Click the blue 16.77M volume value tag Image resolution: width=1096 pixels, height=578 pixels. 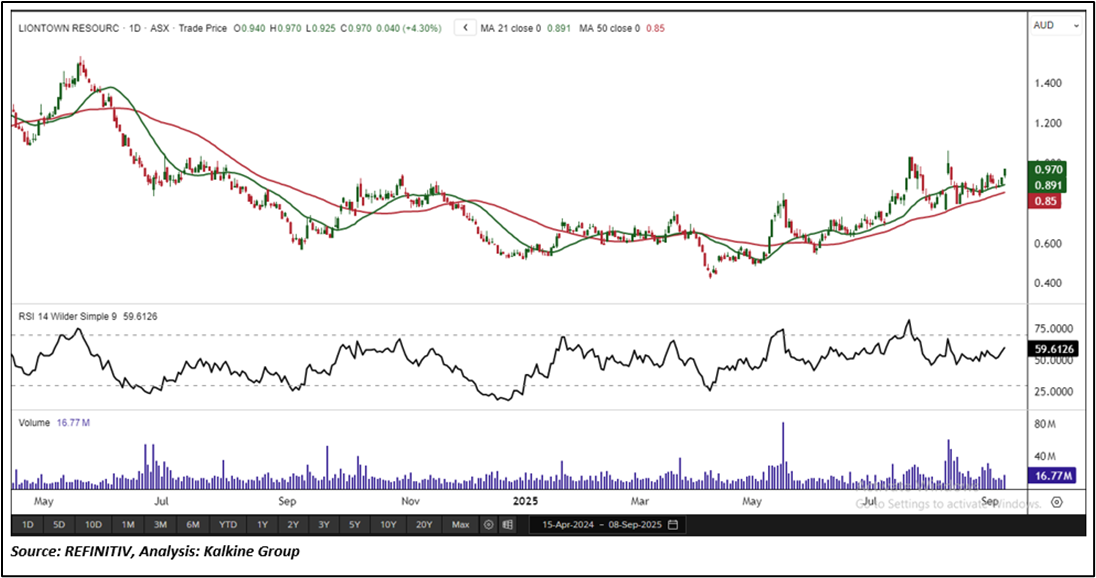[1053, 476]
